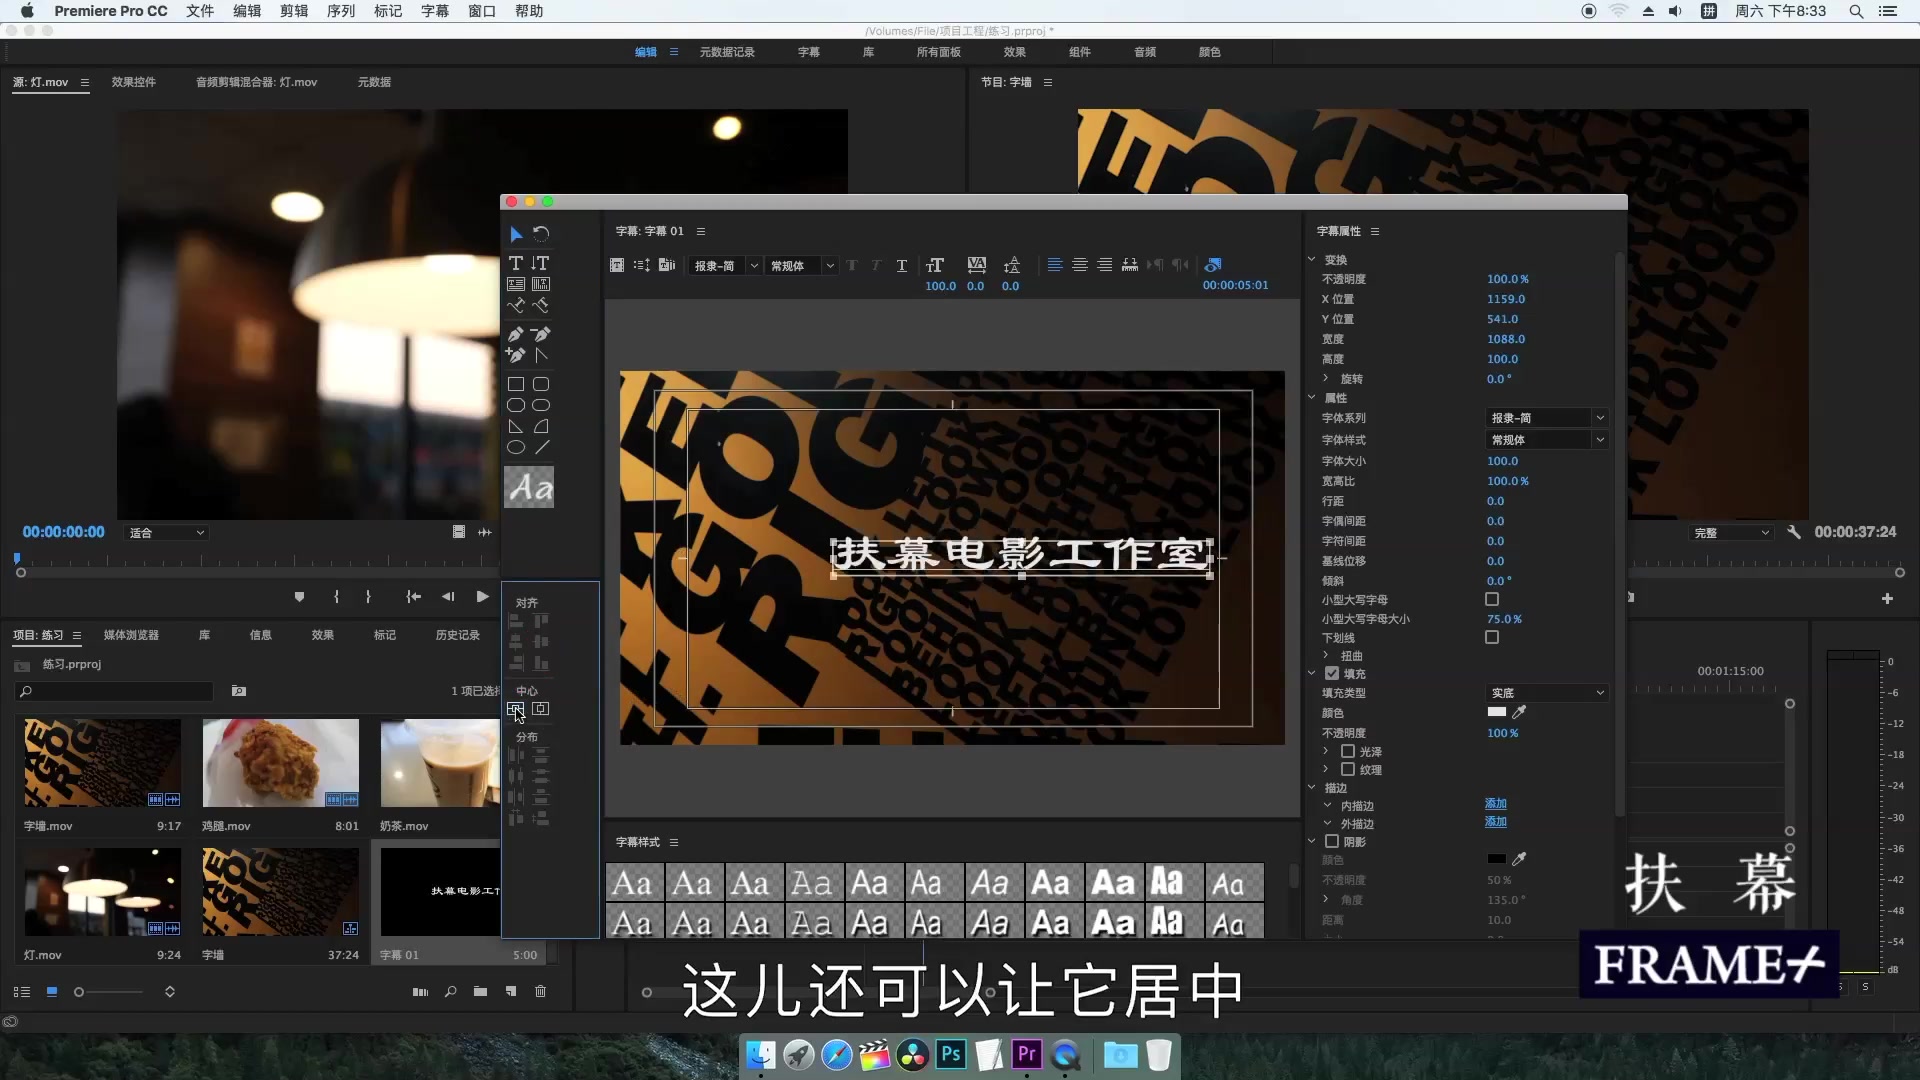Switch to 效果控件 tab
1920x1080 pixels.
click(134, 82)
